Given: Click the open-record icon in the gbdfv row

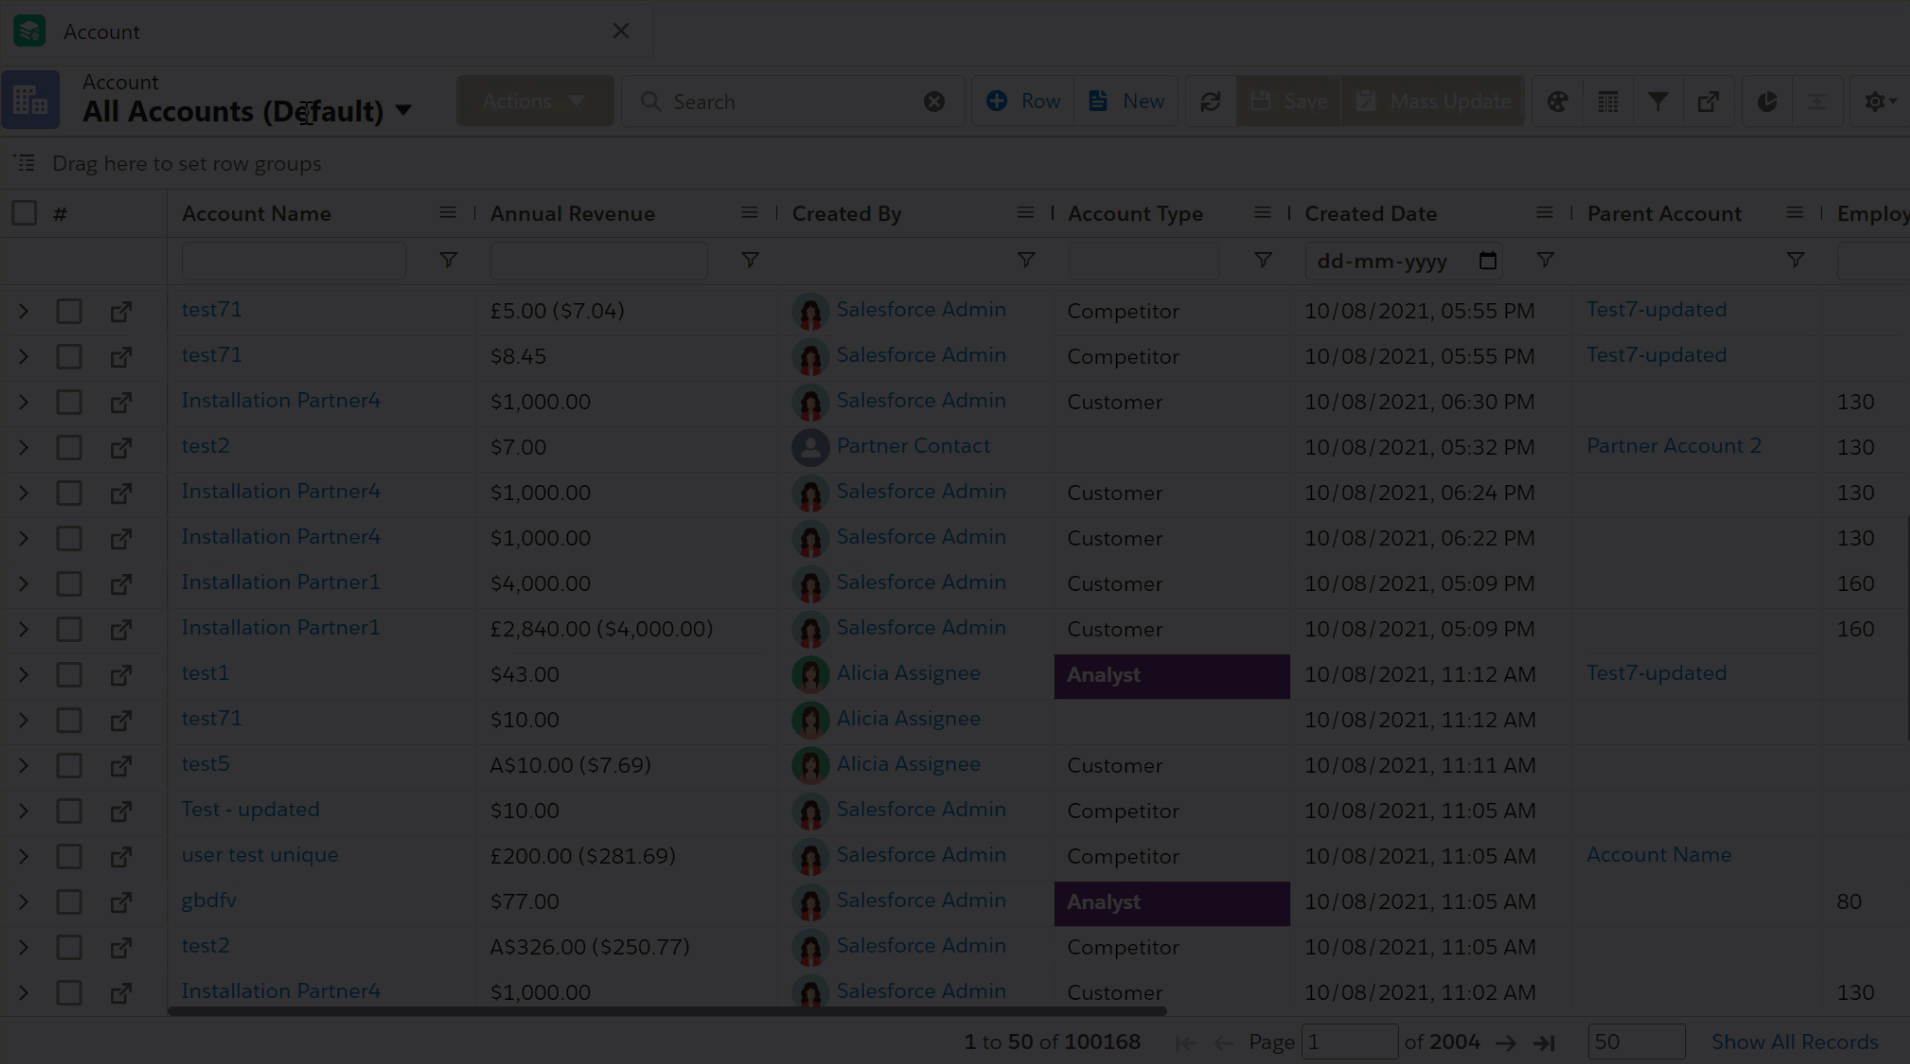Looking at the screenshot, I should pos(121,902).
